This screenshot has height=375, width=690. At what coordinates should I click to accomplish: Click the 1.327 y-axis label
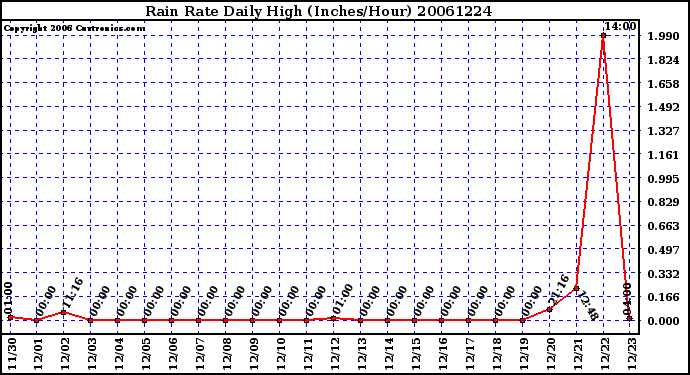coord(663,131)
